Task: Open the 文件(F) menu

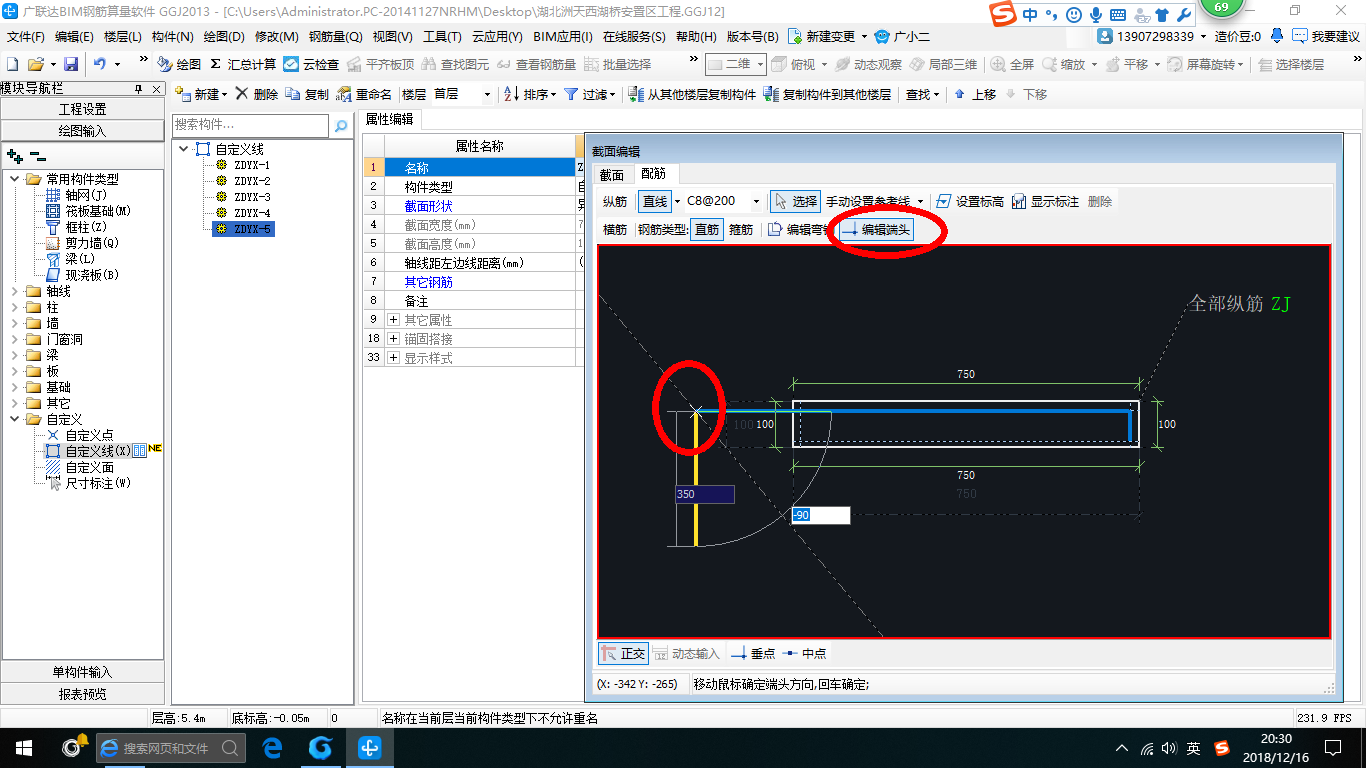Action: (x=25, y=37)
